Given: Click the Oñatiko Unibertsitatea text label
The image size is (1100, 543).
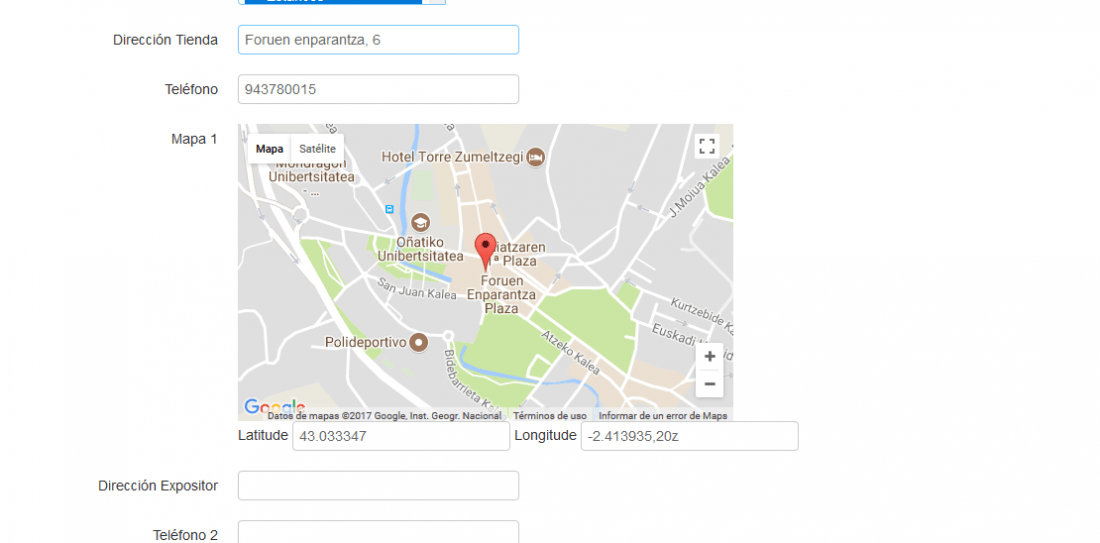Looking at the screenshot, I should 420,248.
